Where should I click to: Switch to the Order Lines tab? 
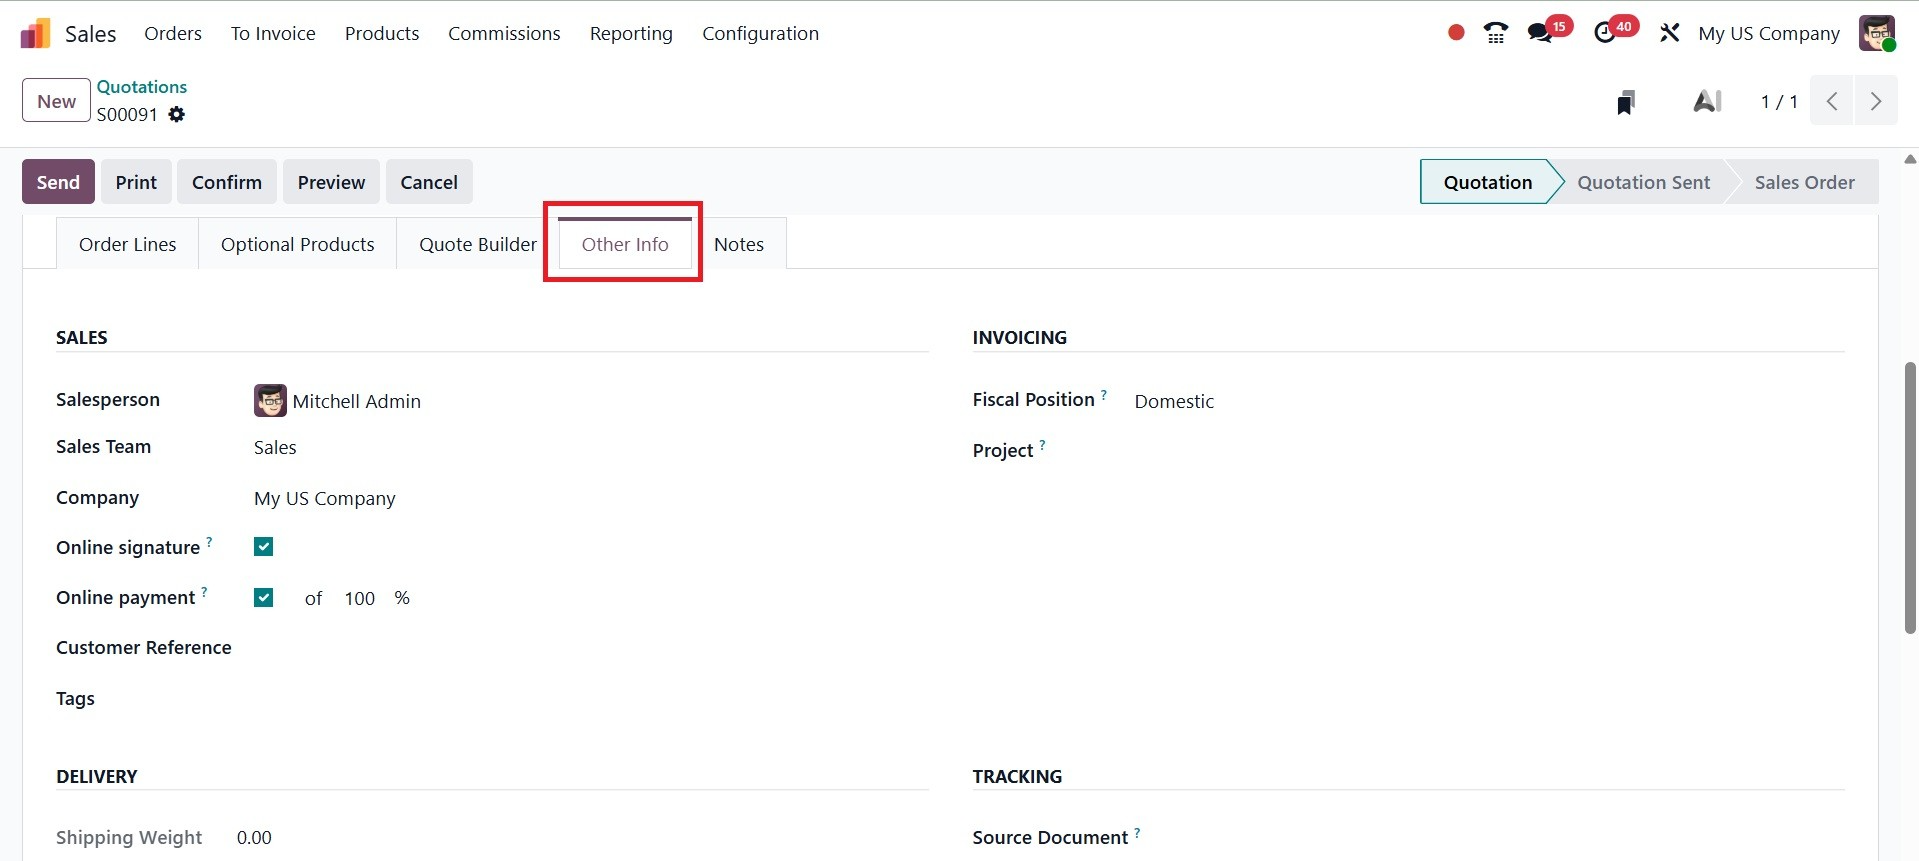127,244
